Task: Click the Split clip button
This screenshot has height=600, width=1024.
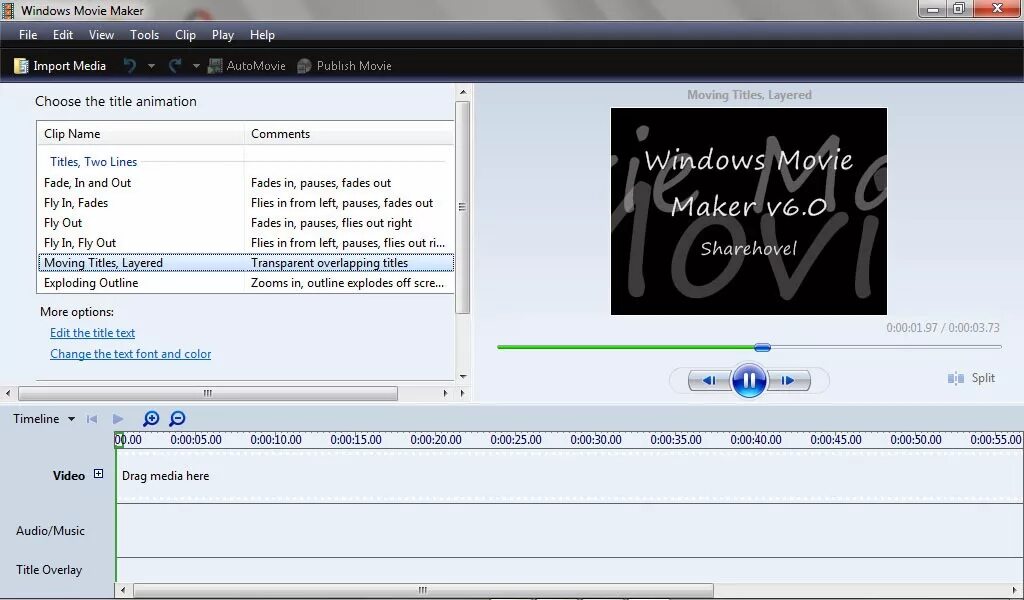Action: (971, 378)
